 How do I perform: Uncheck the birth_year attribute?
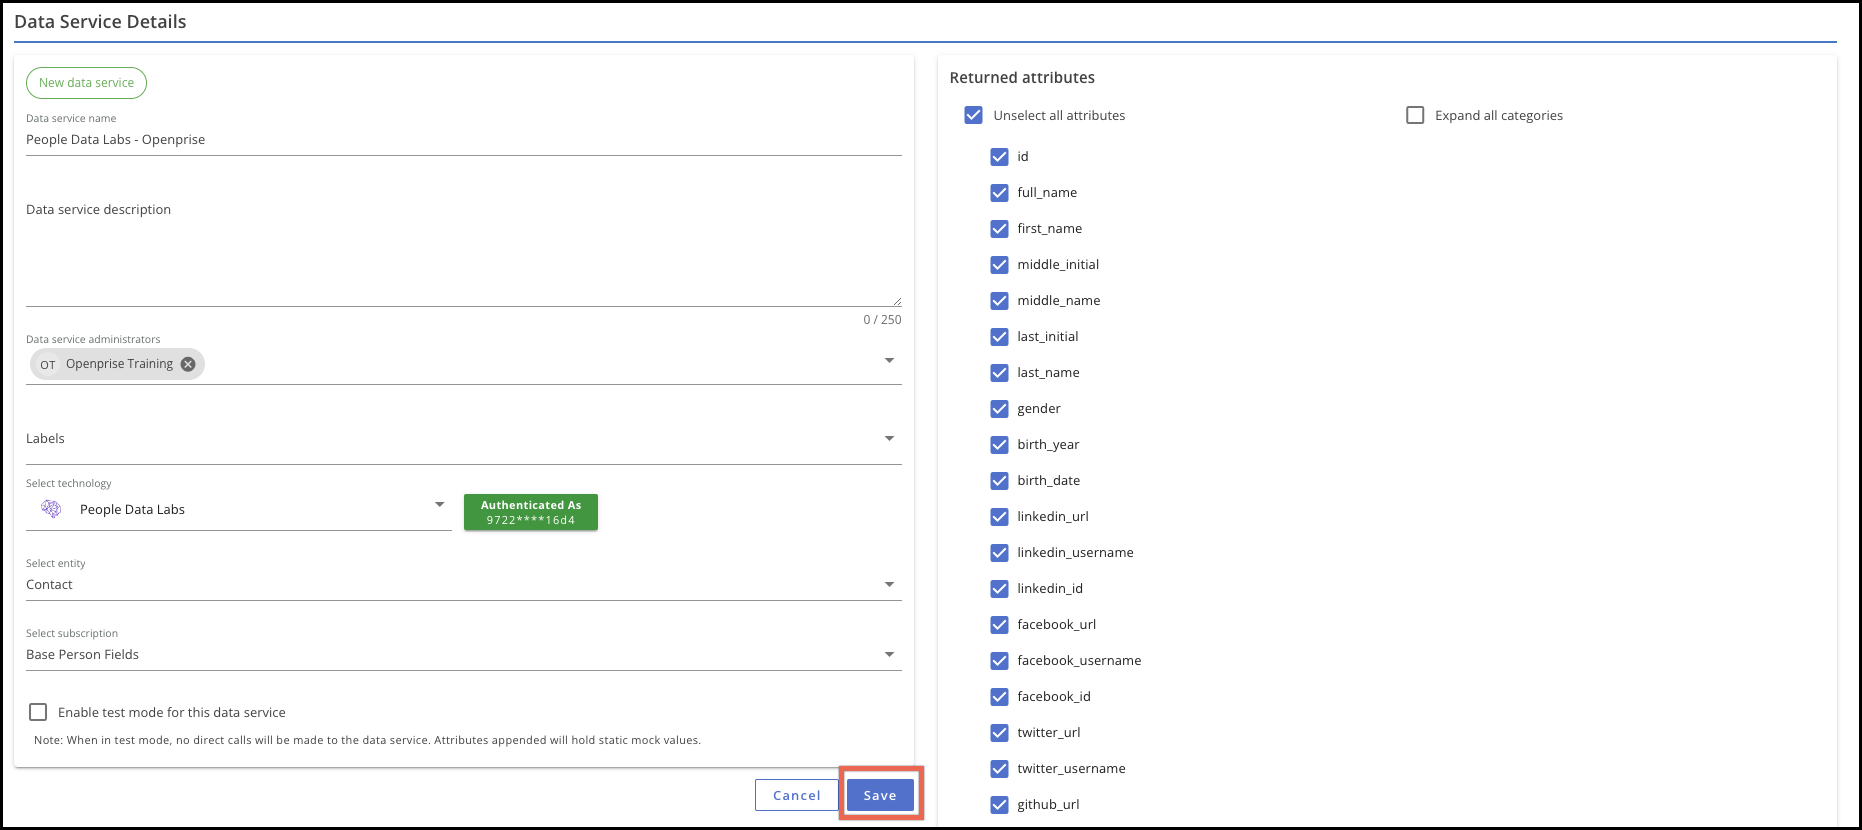[999, 445]
